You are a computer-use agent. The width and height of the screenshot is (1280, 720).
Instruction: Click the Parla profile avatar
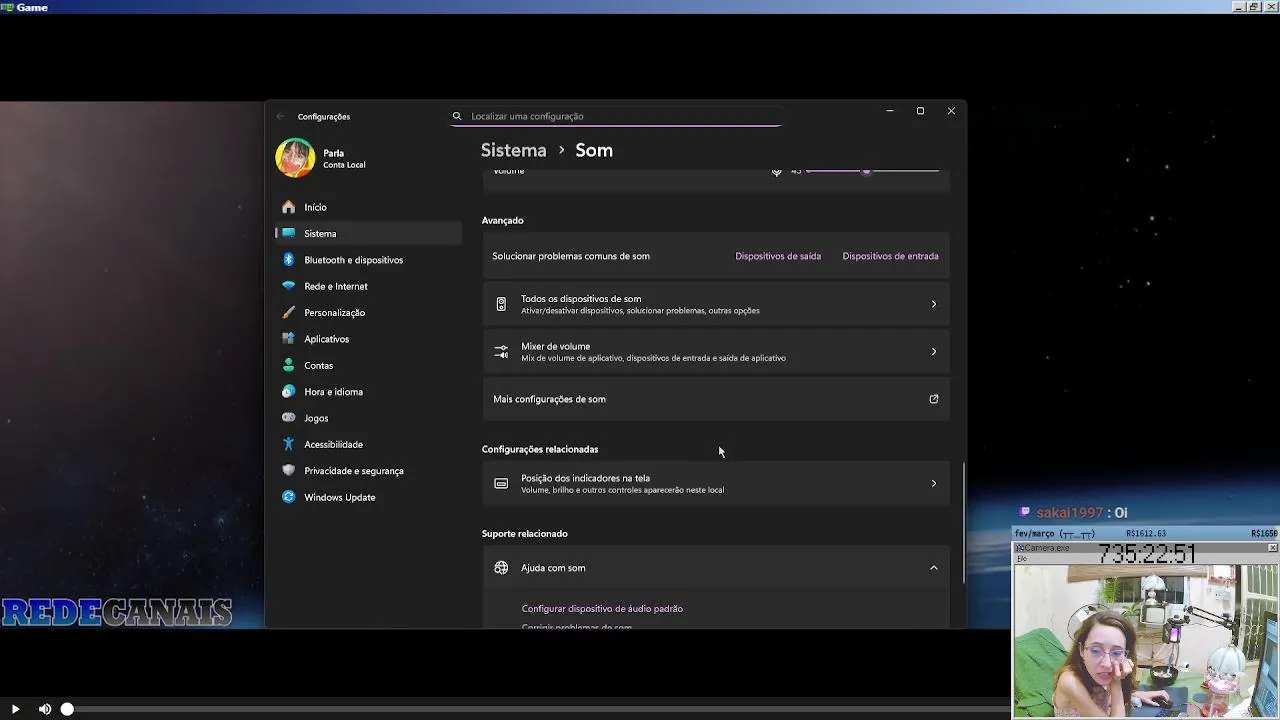[295, 158]
